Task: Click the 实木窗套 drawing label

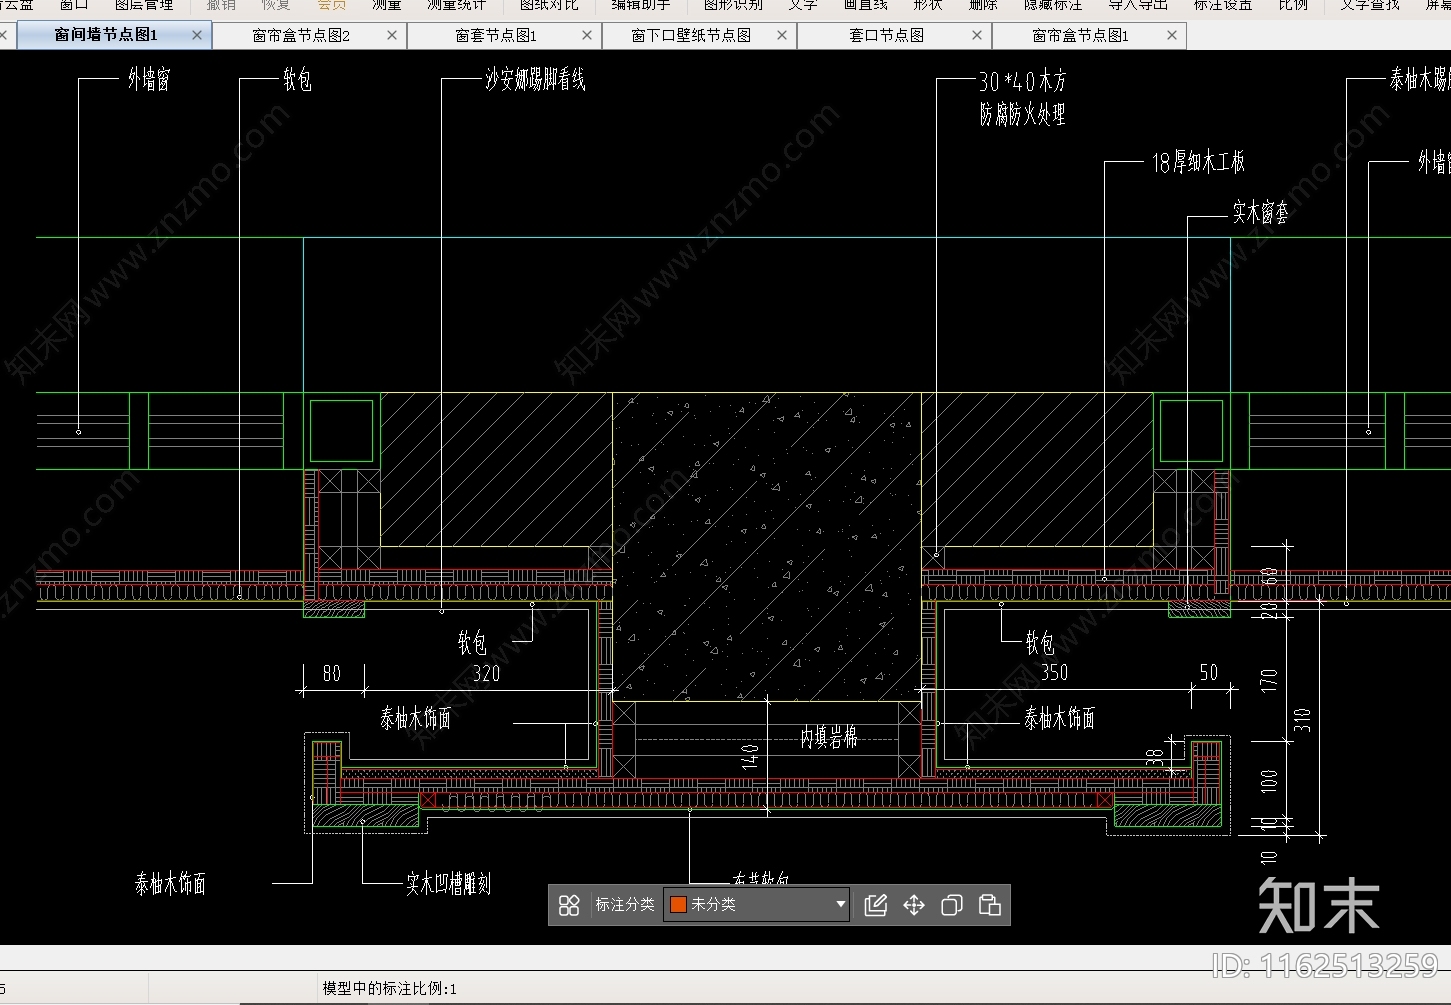Action: click(1260, 212)
